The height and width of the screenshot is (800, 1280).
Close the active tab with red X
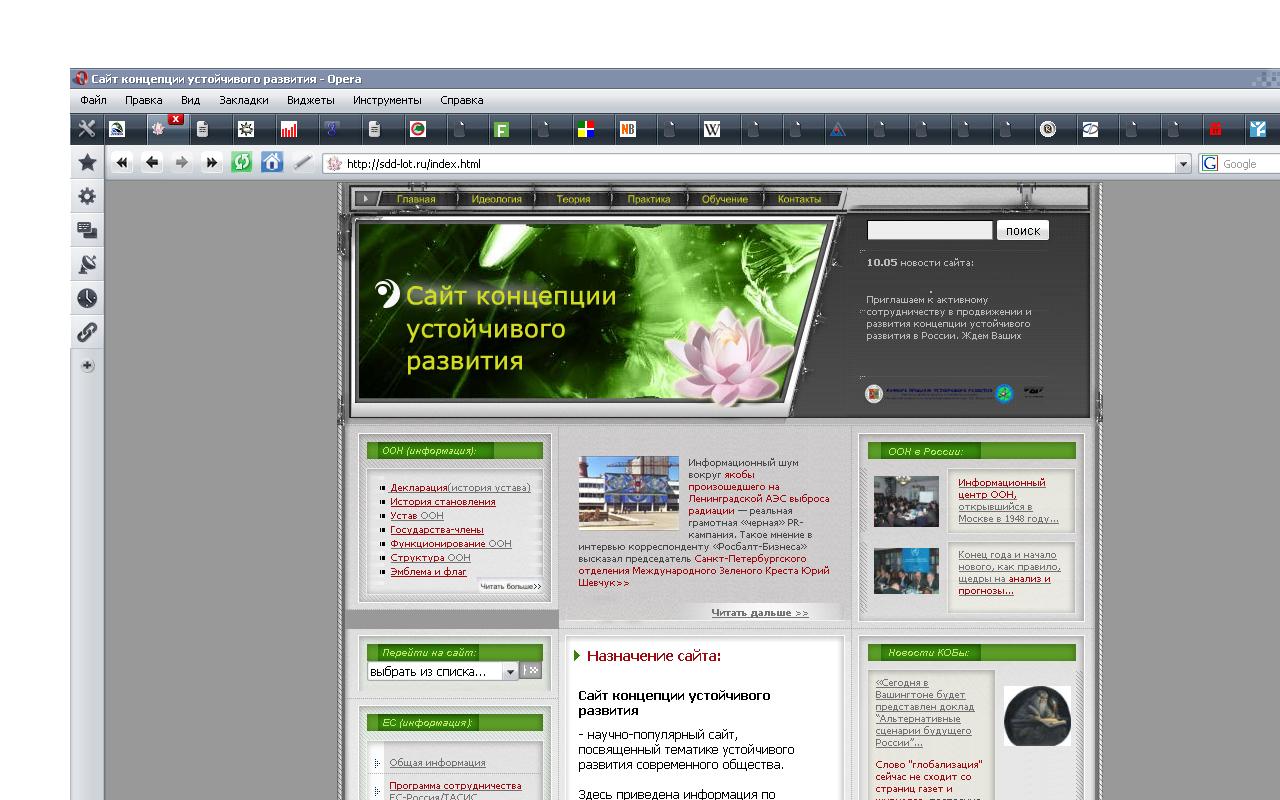pos(176,119)
